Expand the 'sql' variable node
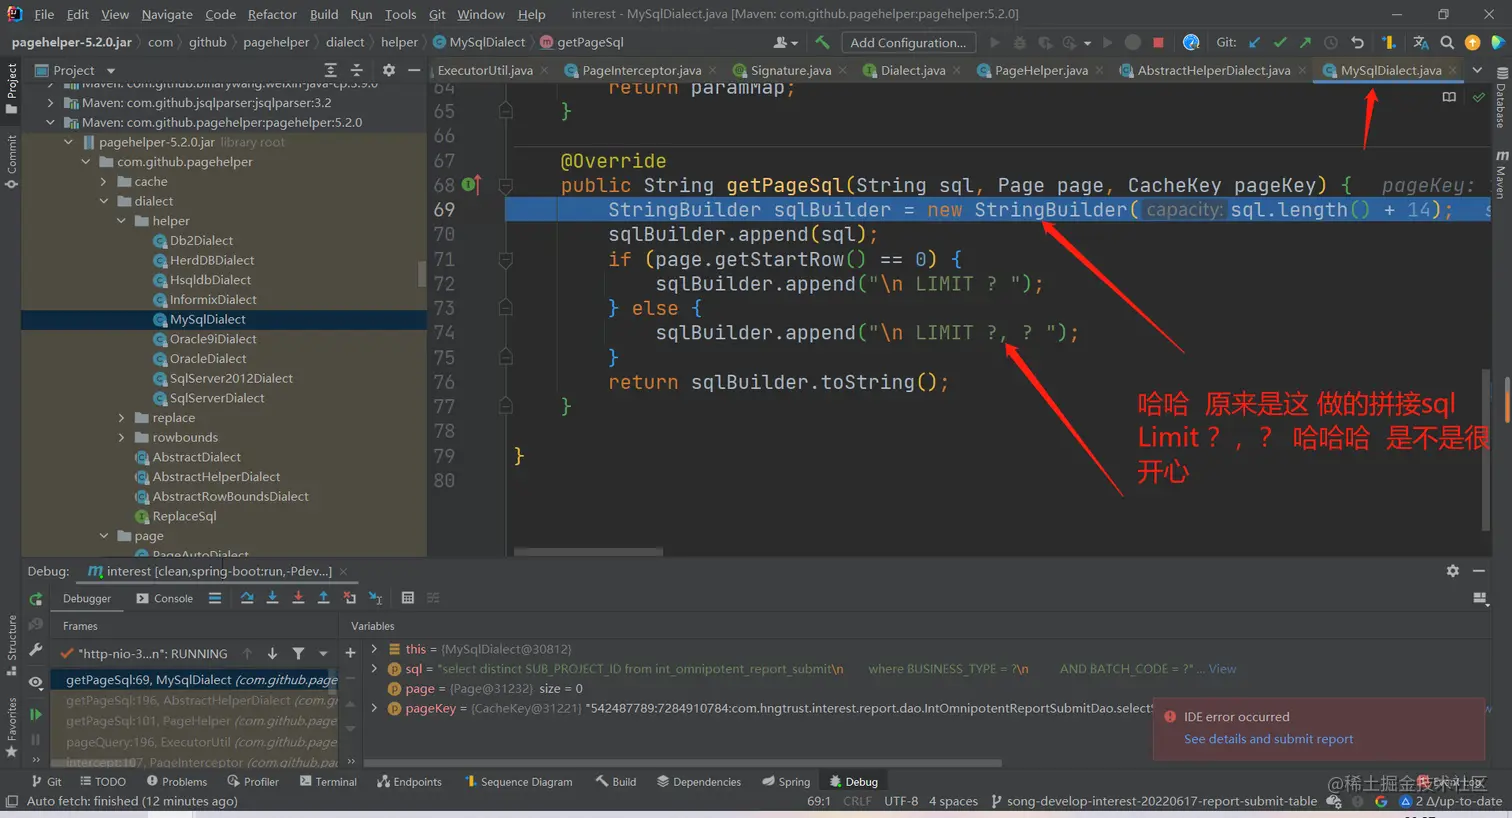 pyautogui.click(x=374, y=668)
